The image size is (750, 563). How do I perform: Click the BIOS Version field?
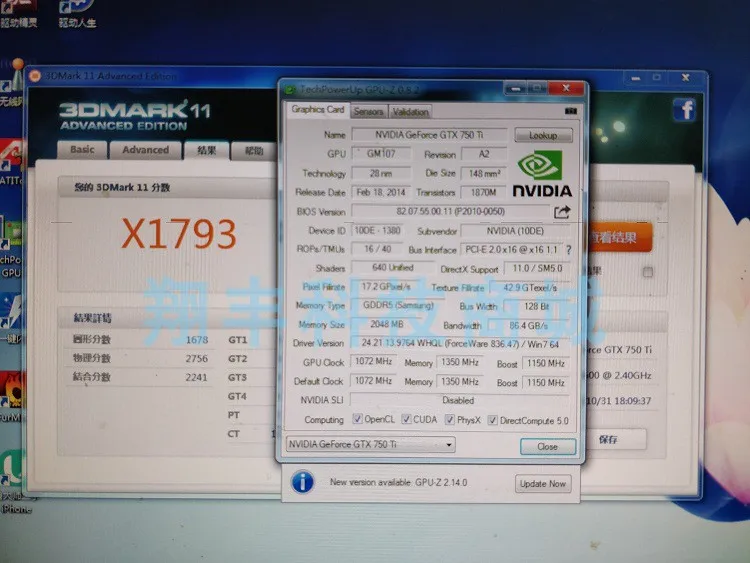pyautogui.click(x=450, y=211)
